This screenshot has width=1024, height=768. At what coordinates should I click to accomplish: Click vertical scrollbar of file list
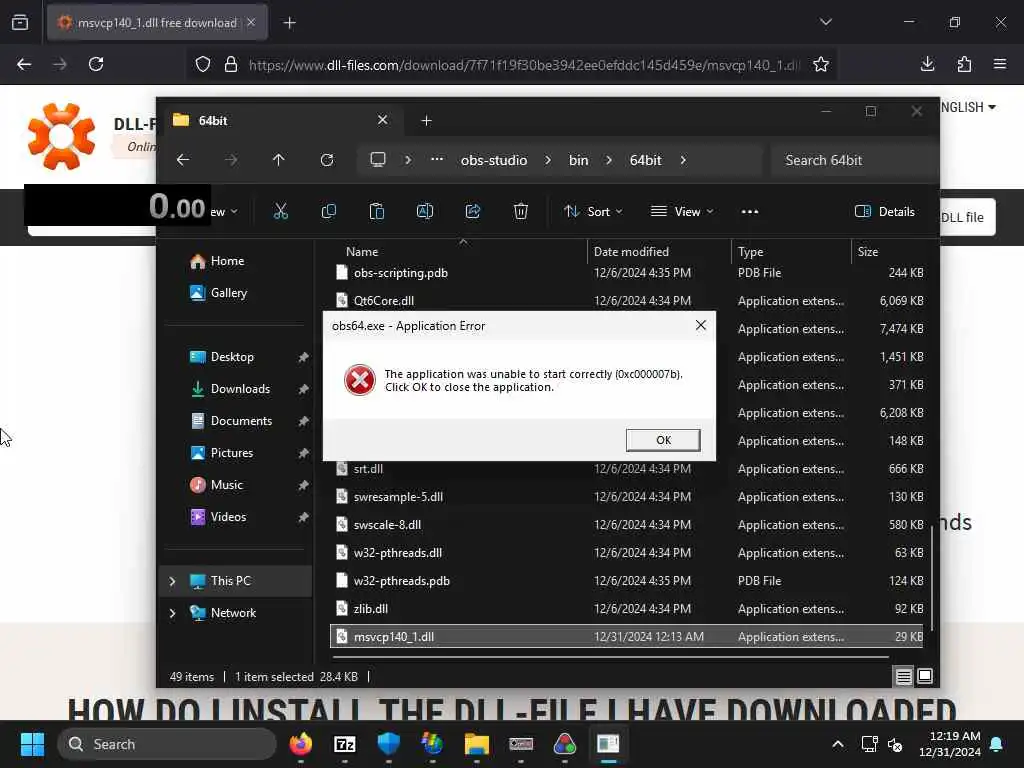click(x=932, y=578)
